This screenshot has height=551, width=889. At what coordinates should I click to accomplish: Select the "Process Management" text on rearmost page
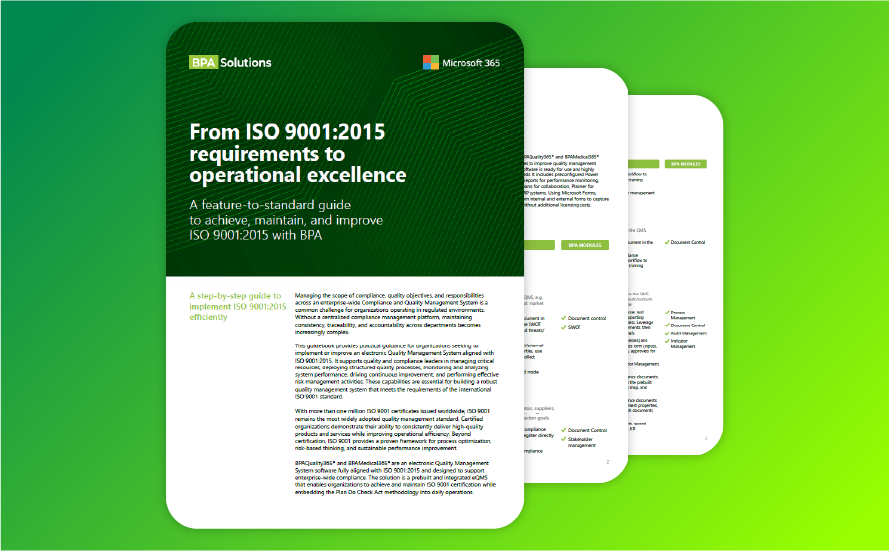tap(683, 315)
